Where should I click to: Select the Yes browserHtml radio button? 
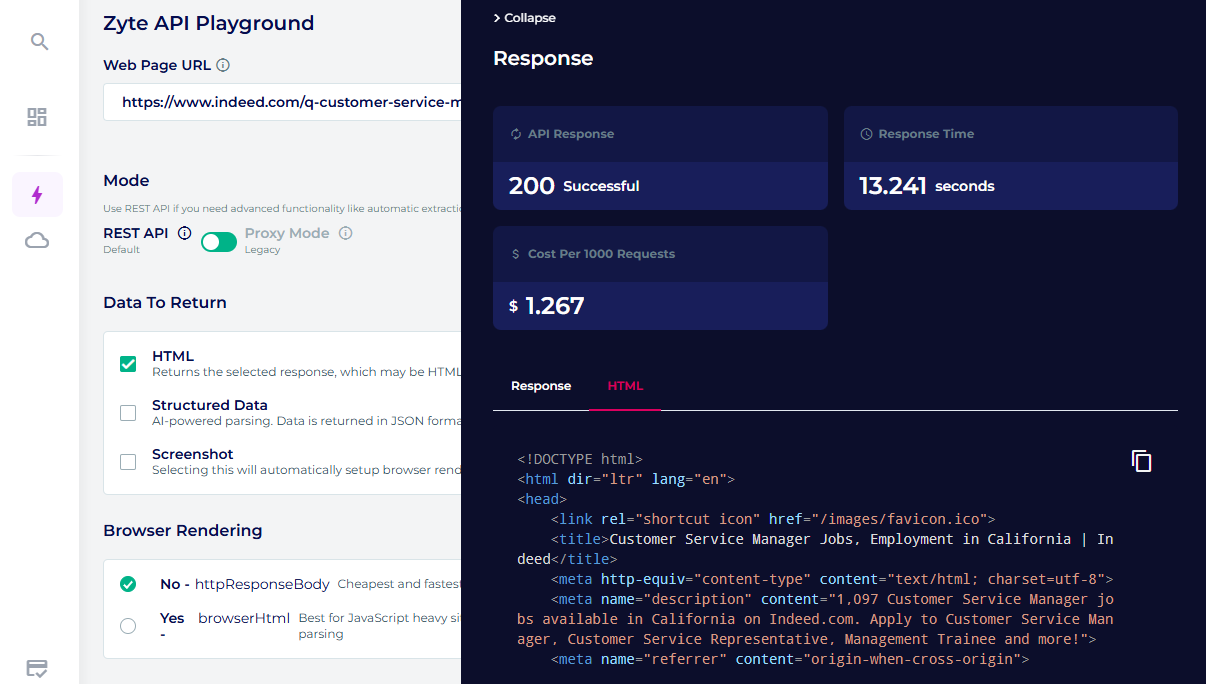127,625
